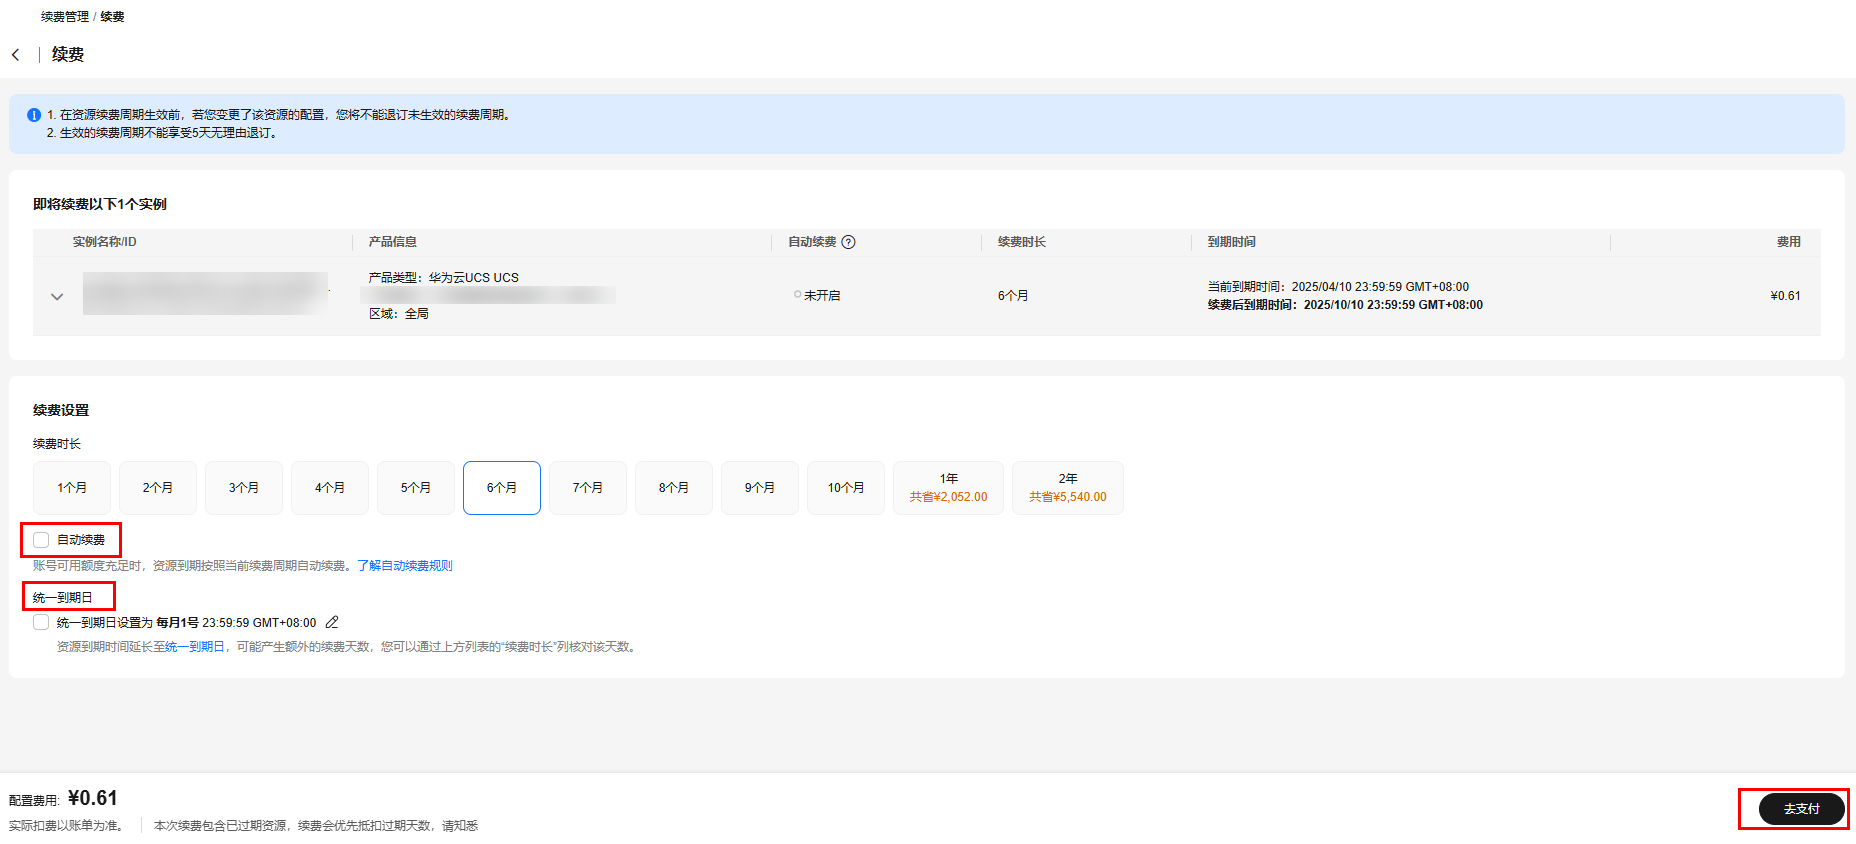Click the back arrow next to 续费
This screenshot has height=844, width=1856.
pyautogui.click(x=15, y=55)
